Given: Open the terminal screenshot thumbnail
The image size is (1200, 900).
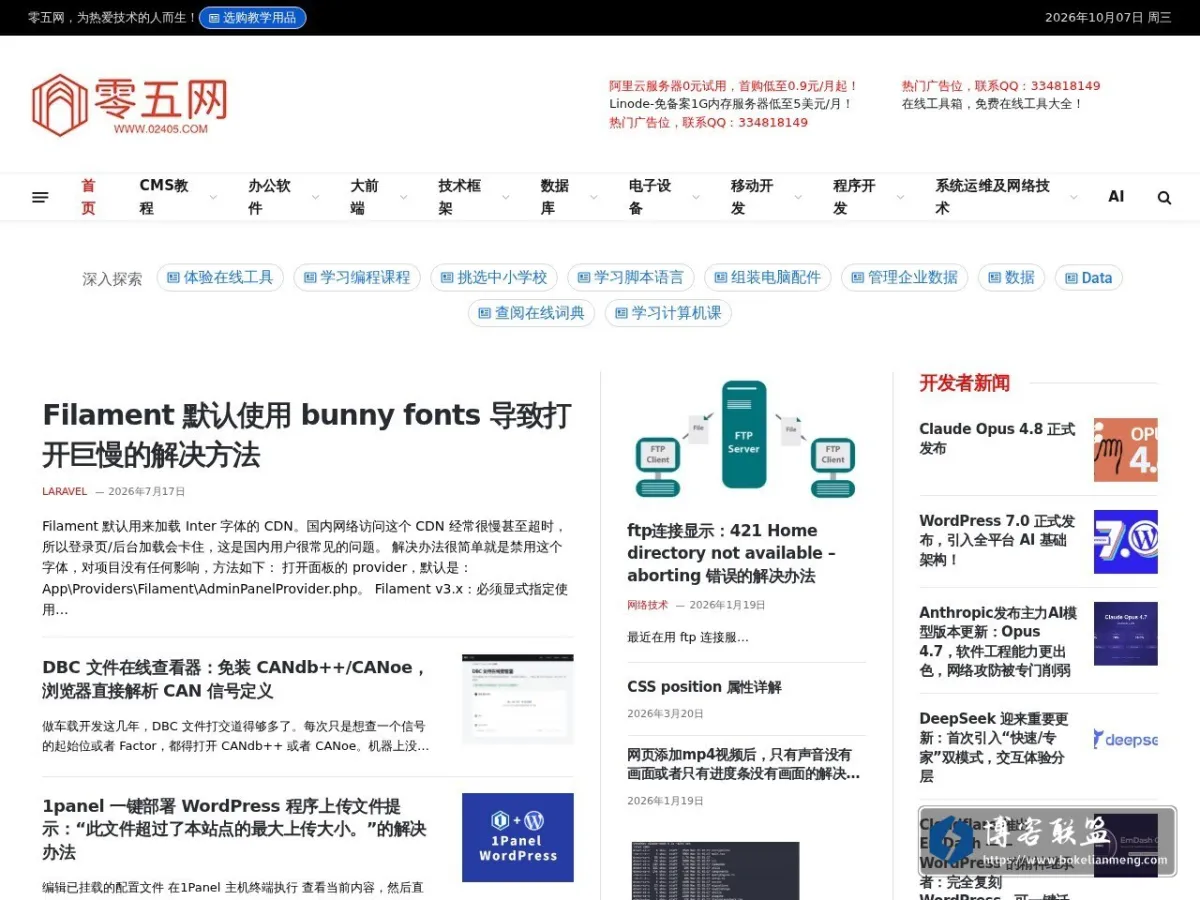Looking at the screenshot, I should point(716,871).
